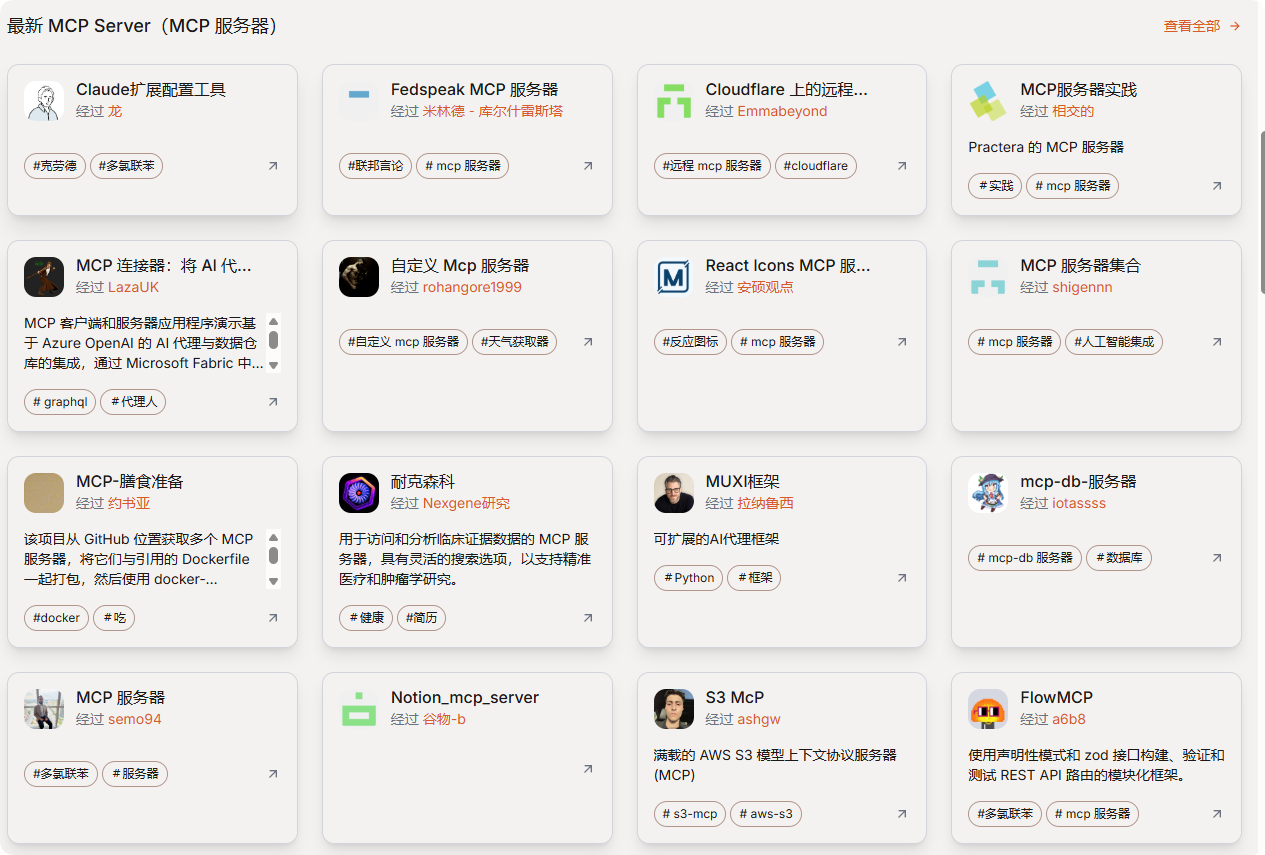Open author link LazaUK
The height and width of the screenshot is (855, 1265).
[x=133, y=287]
